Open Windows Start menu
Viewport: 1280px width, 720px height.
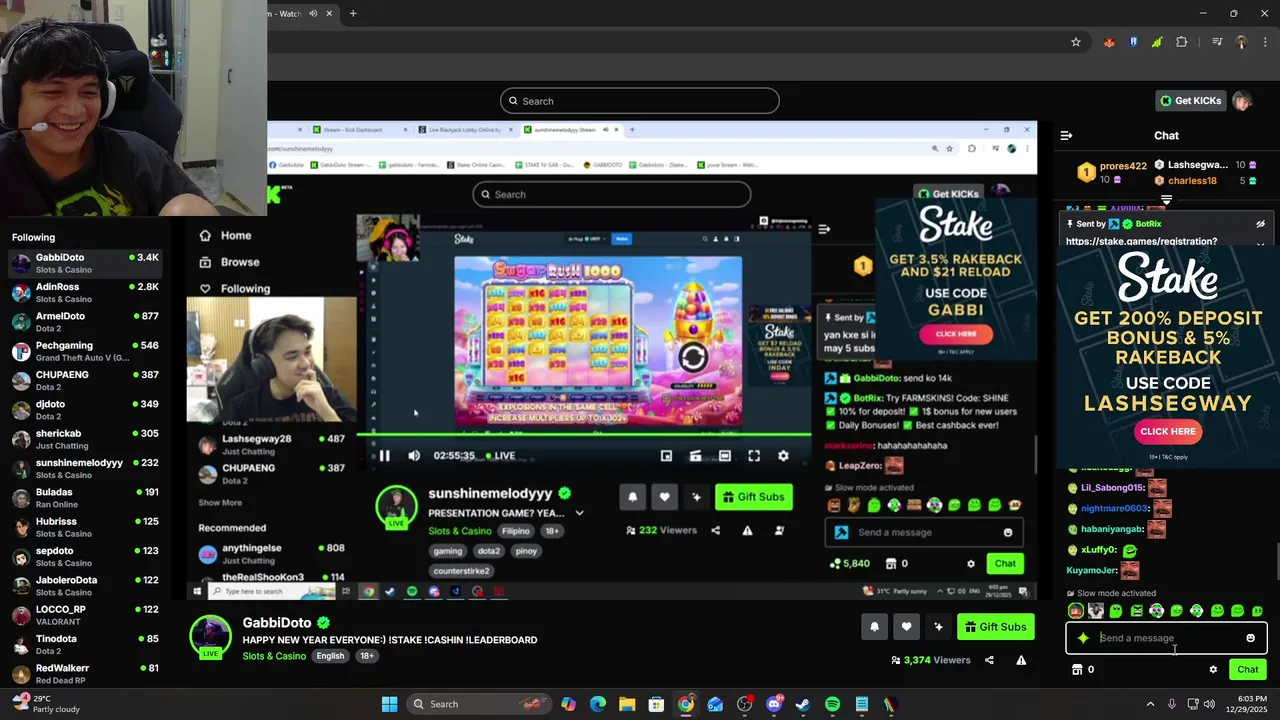pos(390,704)
